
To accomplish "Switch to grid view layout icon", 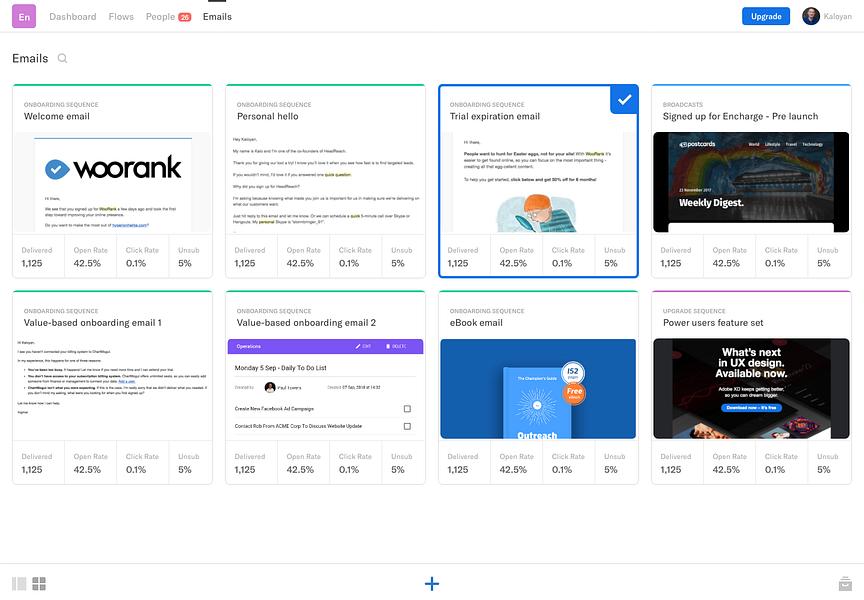I will pyautogui.click(x=39, y=583).
